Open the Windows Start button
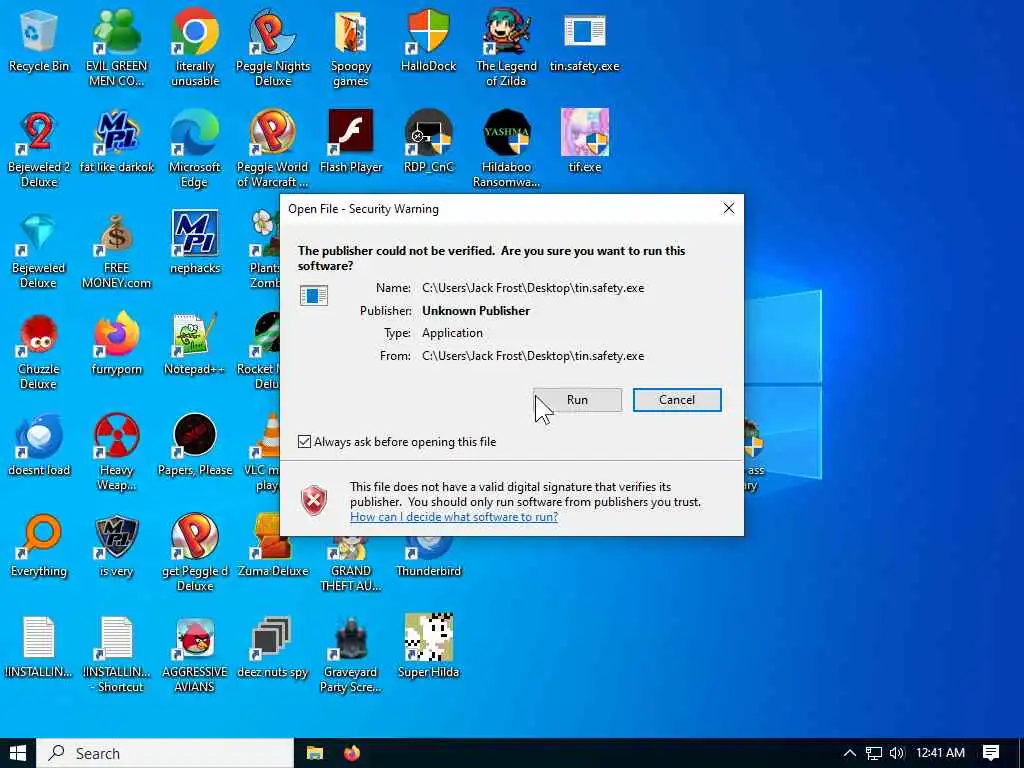 tap(18, 753)
